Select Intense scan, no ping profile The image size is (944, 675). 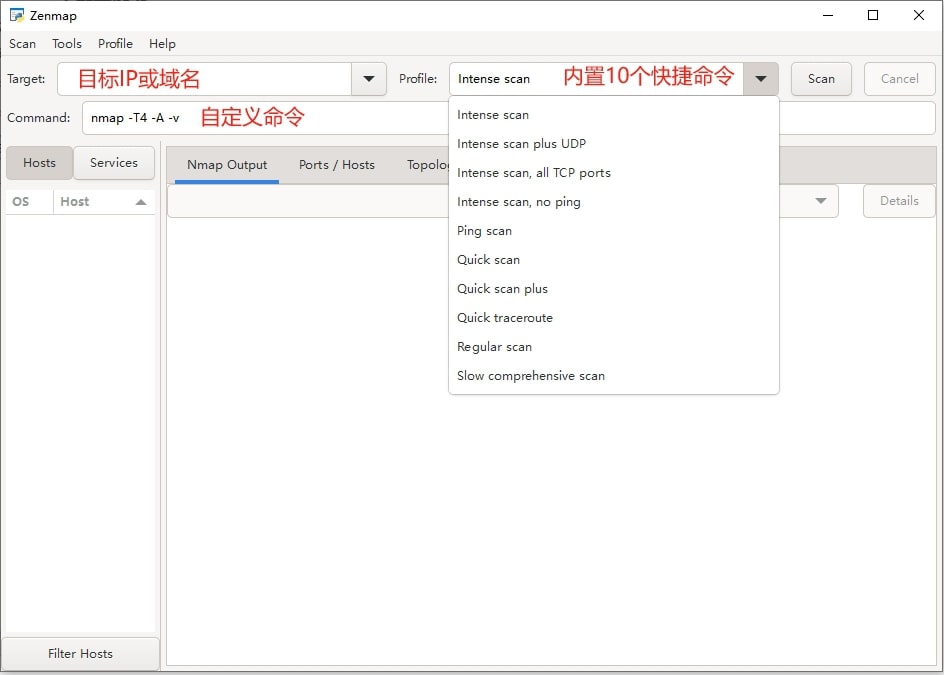point(614,202)
